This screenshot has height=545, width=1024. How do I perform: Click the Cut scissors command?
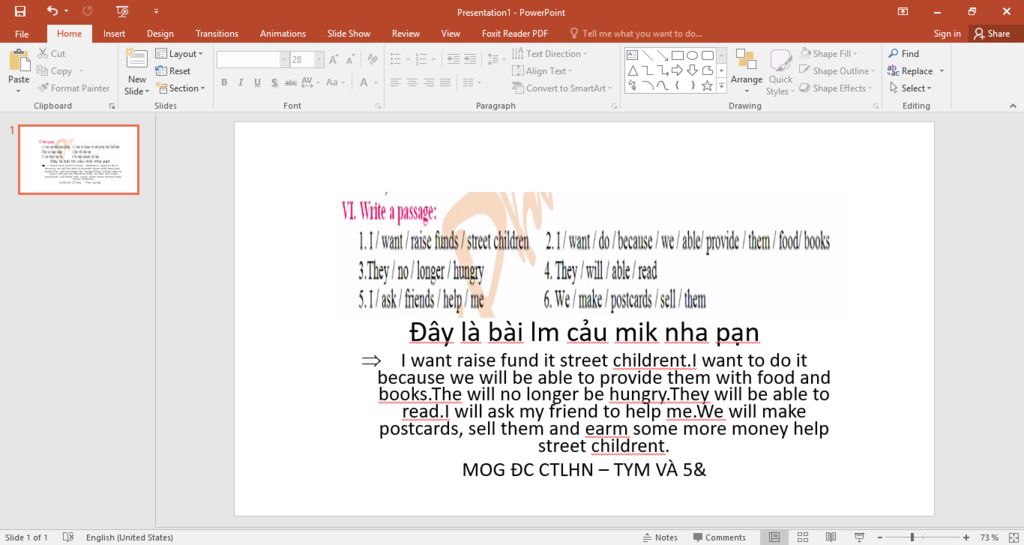(51, 54)
